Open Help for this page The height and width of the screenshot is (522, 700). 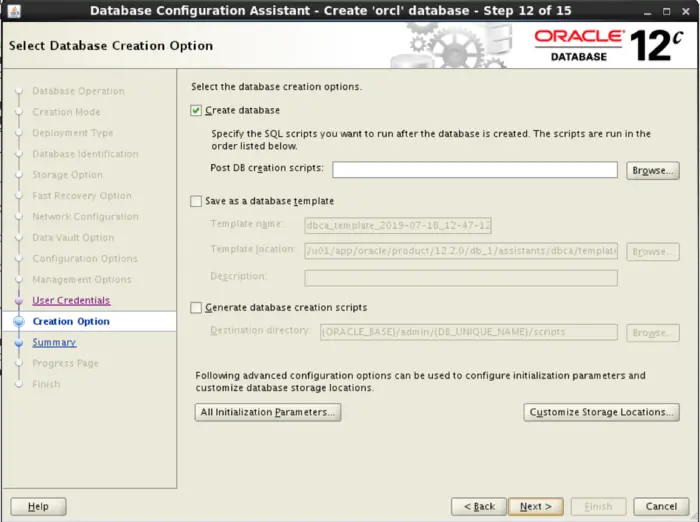38,506
